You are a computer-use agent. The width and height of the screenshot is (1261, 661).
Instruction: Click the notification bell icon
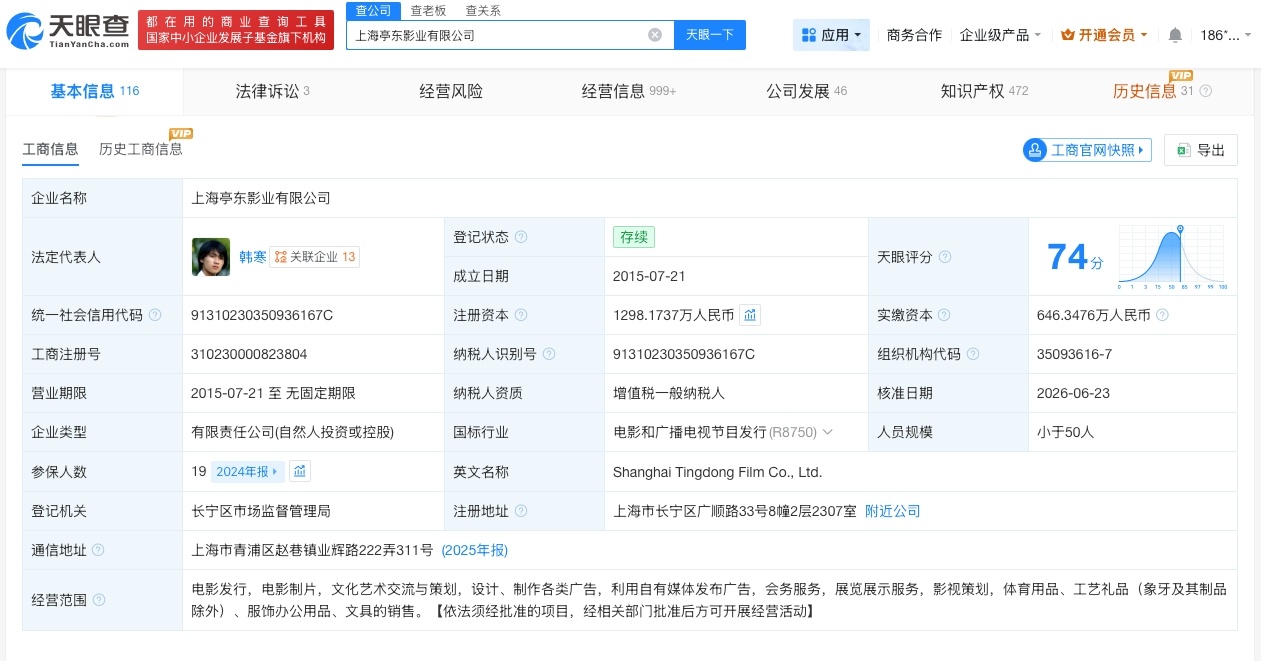coord(1175,35)
